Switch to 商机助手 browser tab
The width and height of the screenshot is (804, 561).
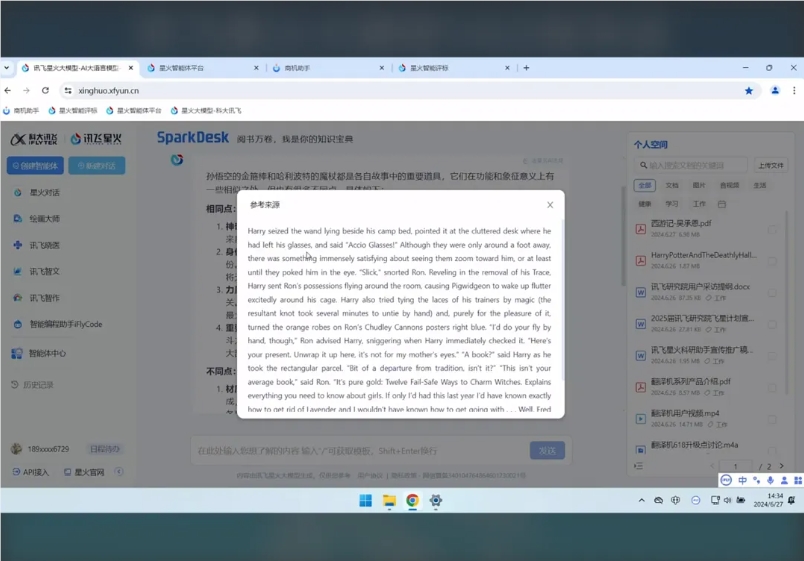pyautogui.click(x=328, y=68)
